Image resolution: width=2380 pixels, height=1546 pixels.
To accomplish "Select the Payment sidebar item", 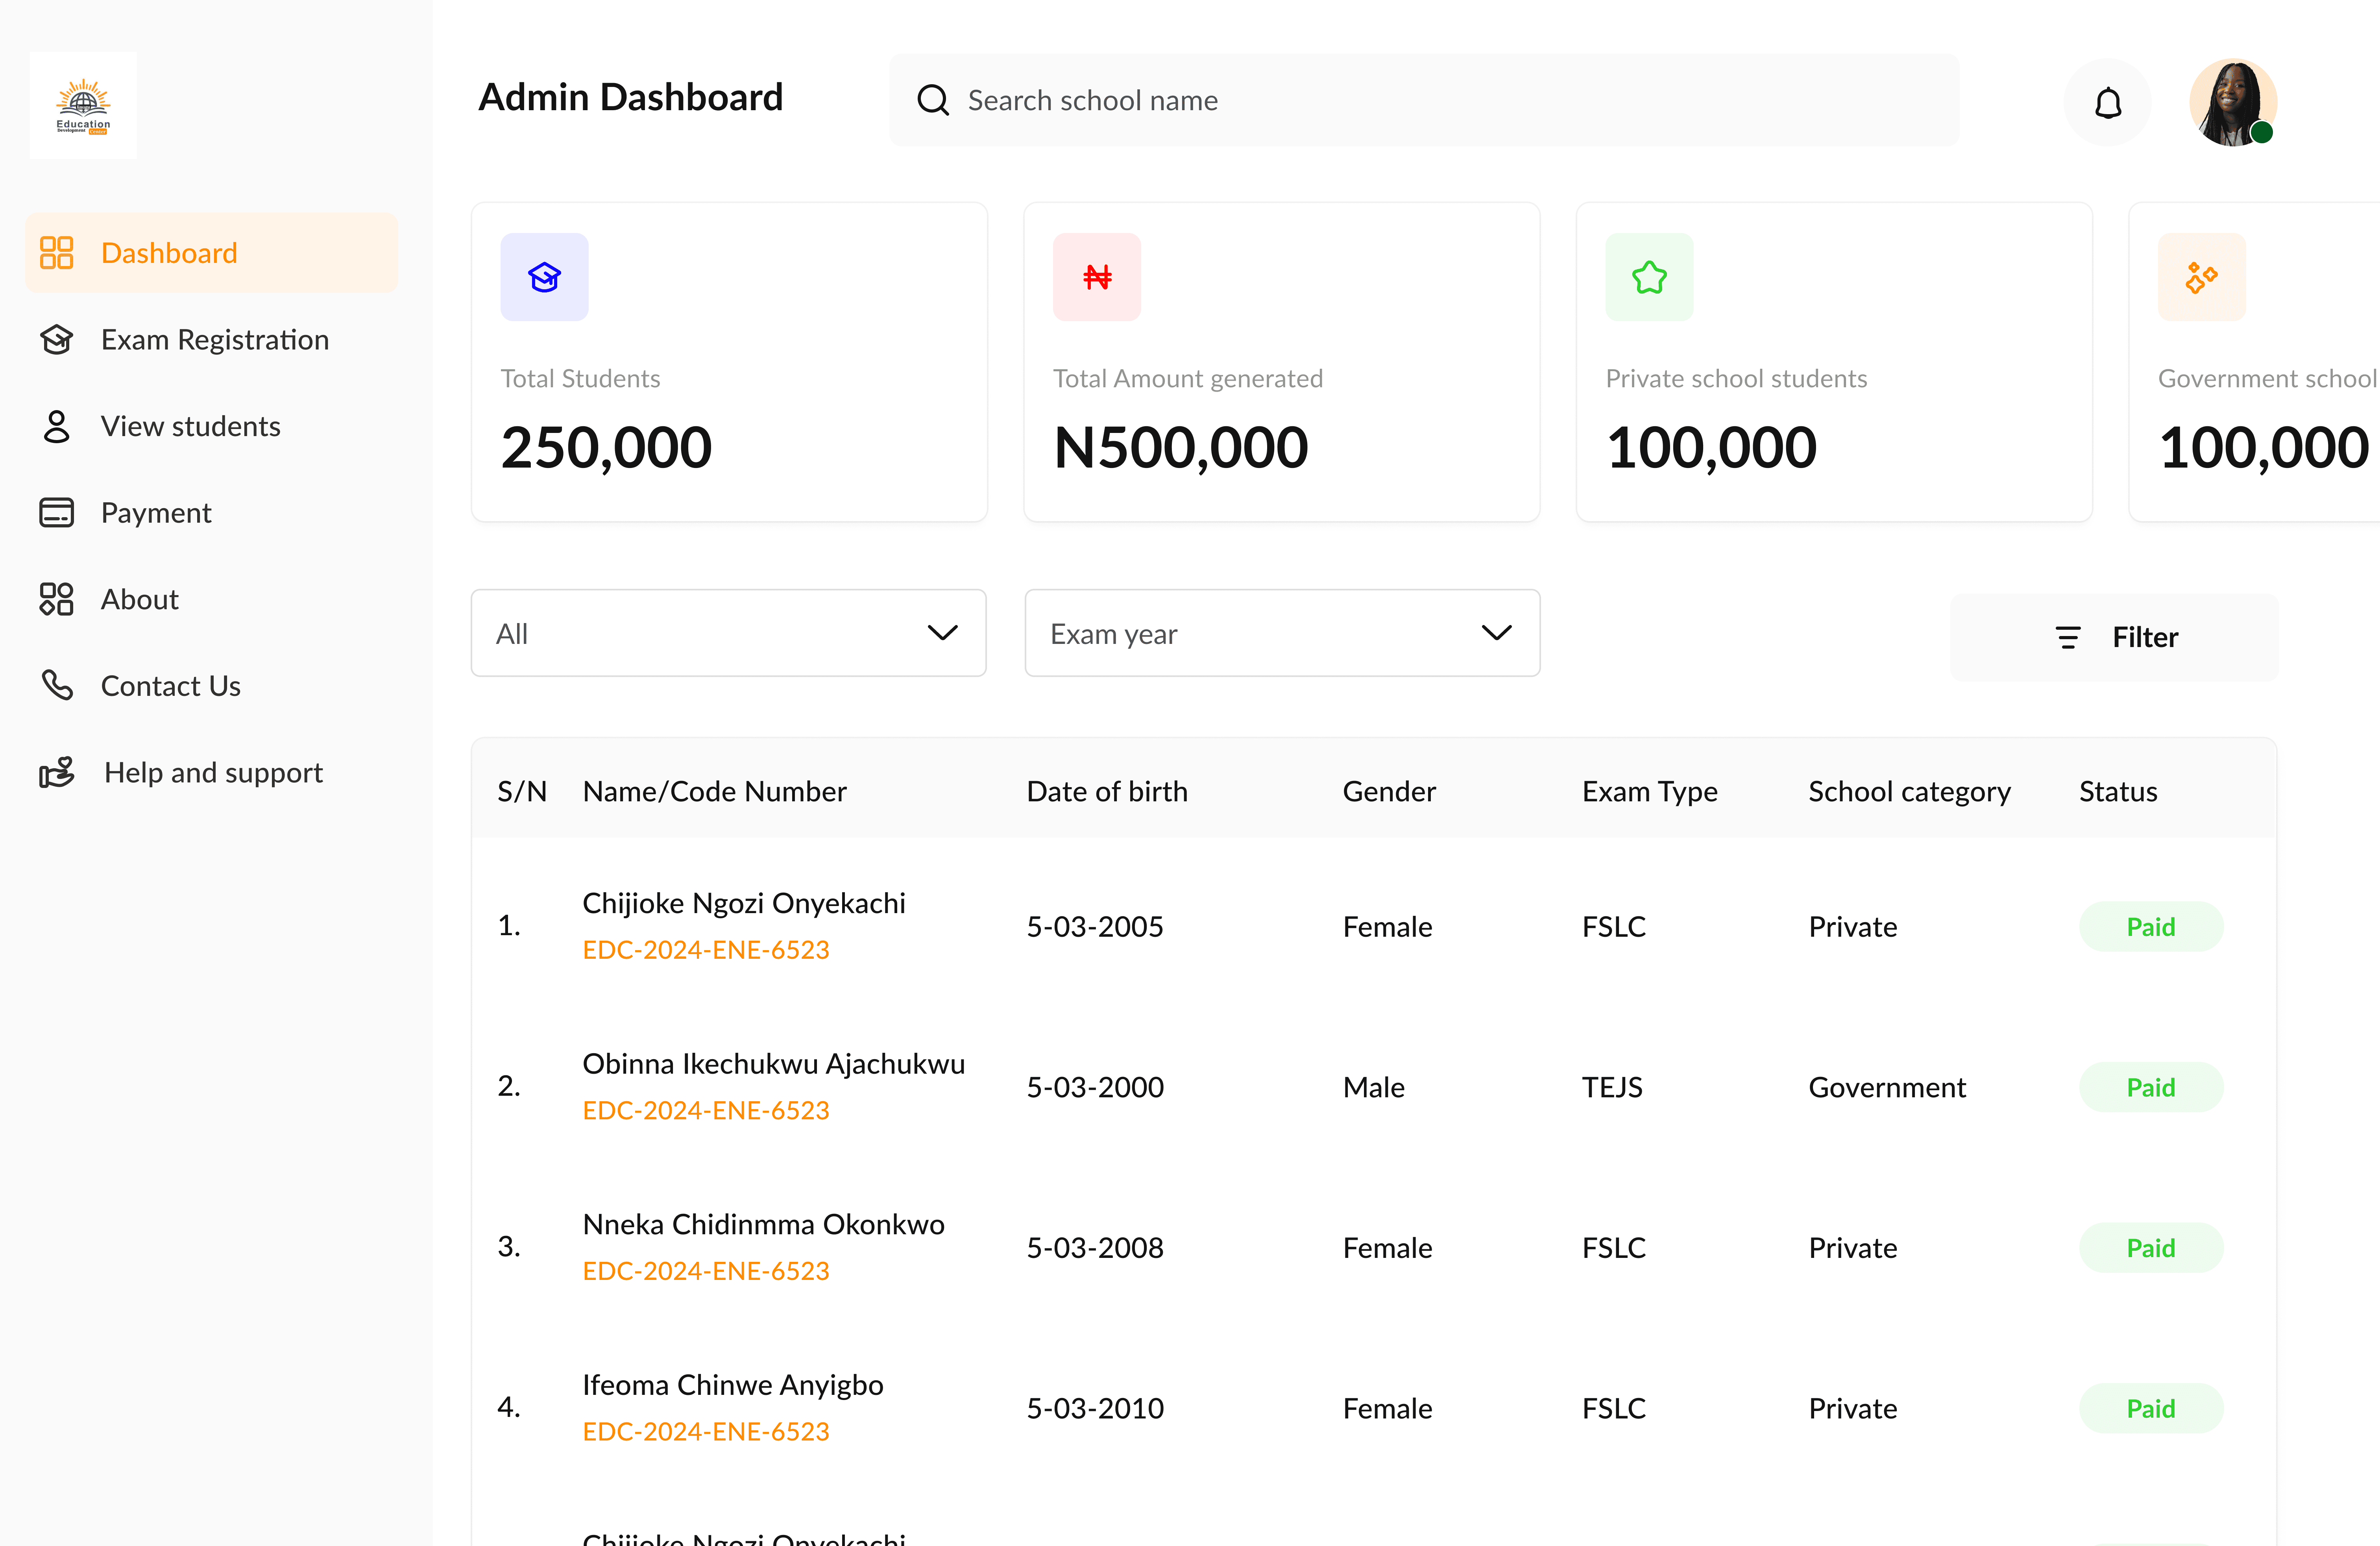I will point(156,513).
